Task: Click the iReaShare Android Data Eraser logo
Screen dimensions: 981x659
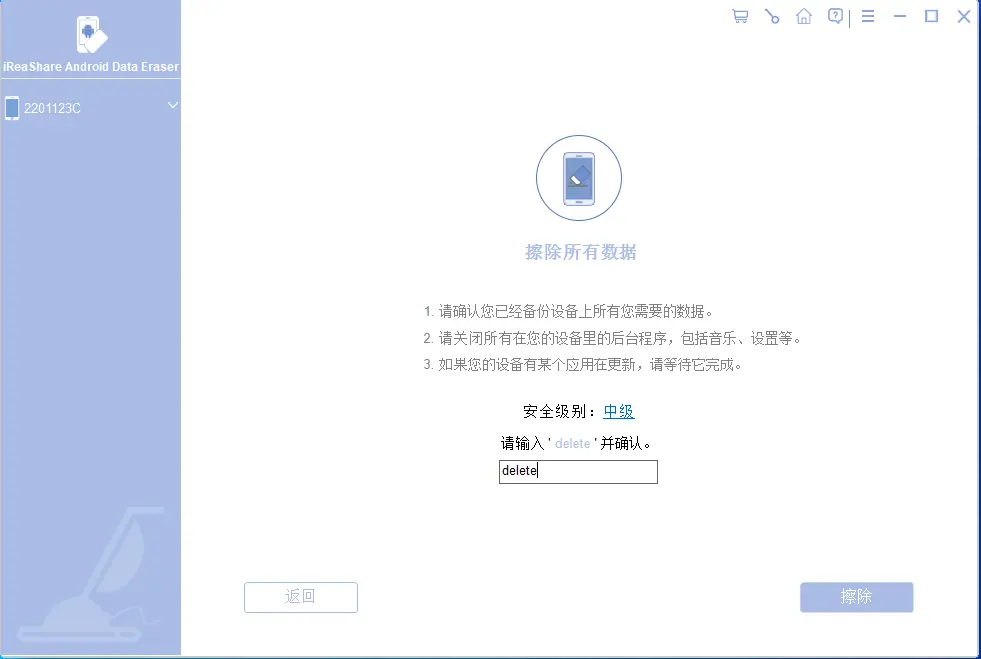Action: click(89, 38)
